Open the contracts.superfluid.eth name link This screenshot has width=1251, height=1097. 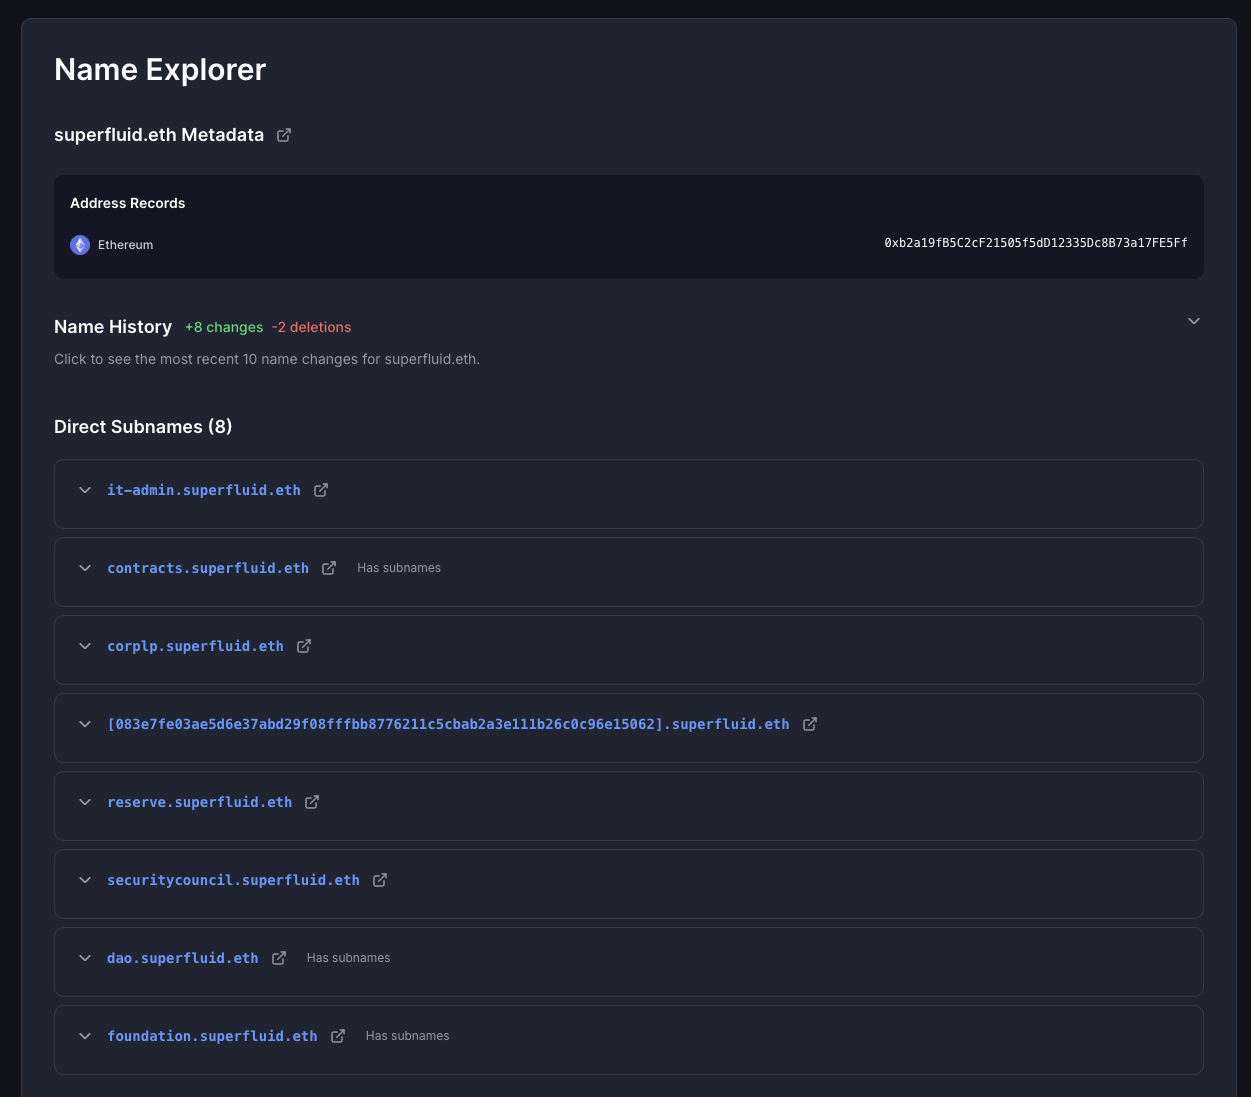tap(208, 568)
